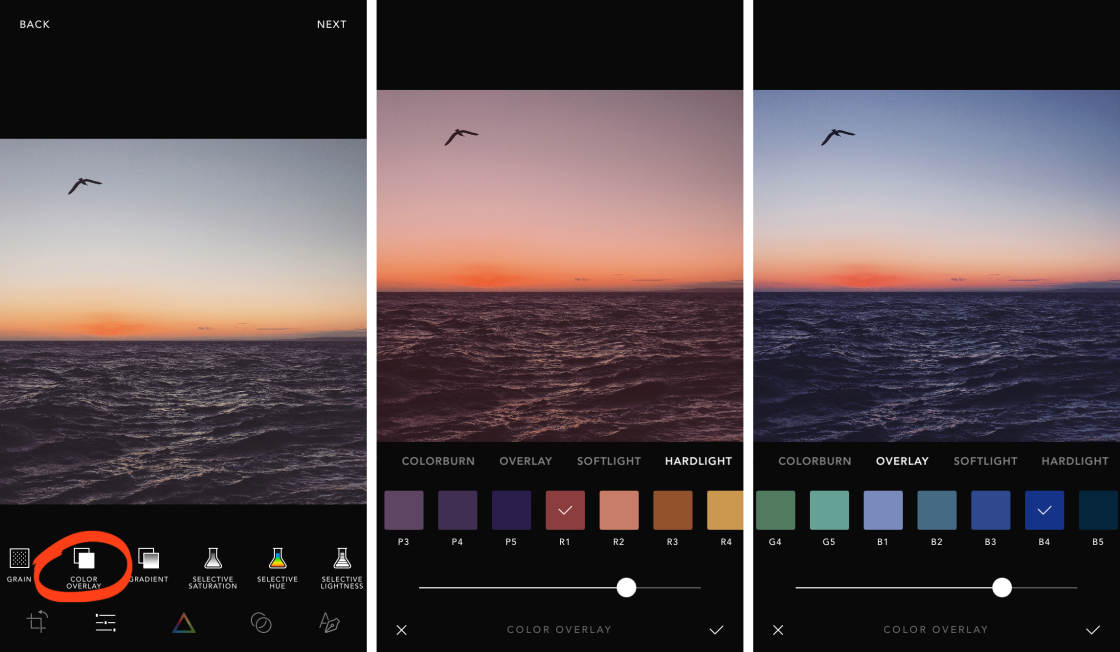Pick the B2 slate blue swatch
This screenshot has height=652, width=1120.
click(936, 510)
